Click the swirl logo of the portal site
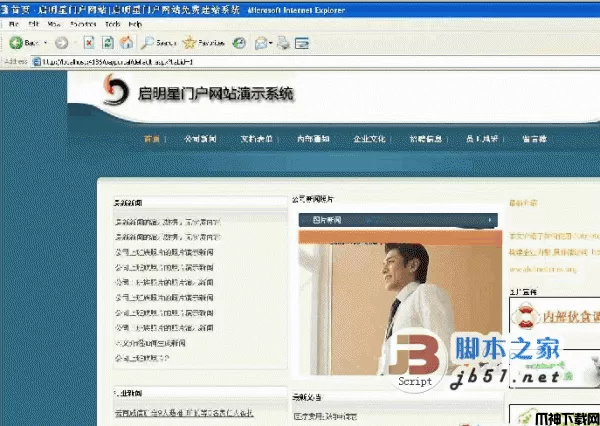600x426 pixels. pos(116,90)
